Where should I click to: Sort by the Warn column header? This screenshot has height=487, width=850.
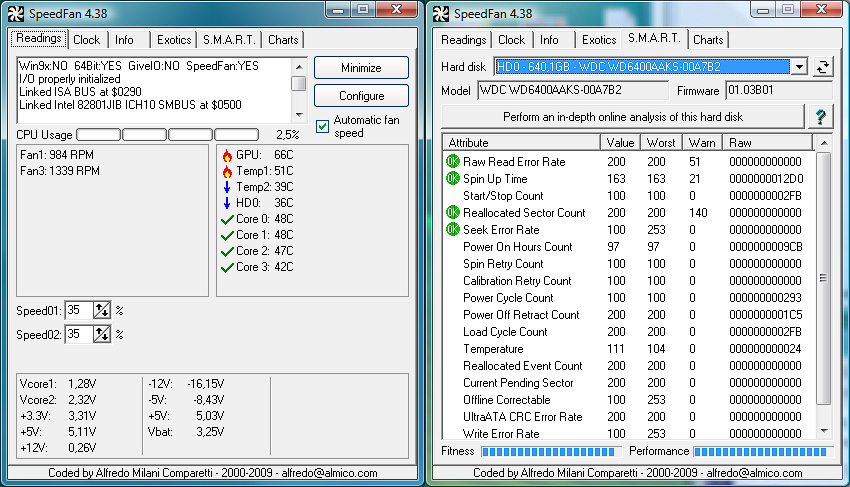click(x=702, y=143)
